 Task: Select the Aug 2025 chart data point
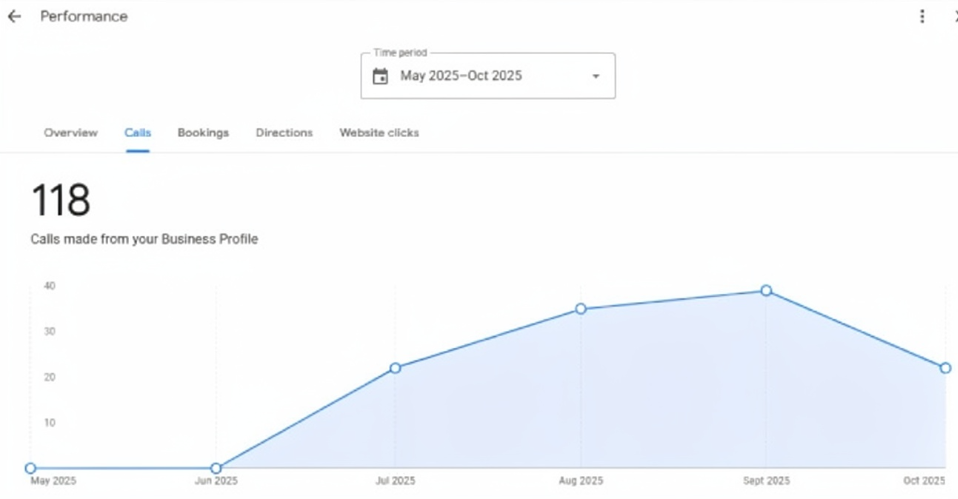(x=581, y=309)
